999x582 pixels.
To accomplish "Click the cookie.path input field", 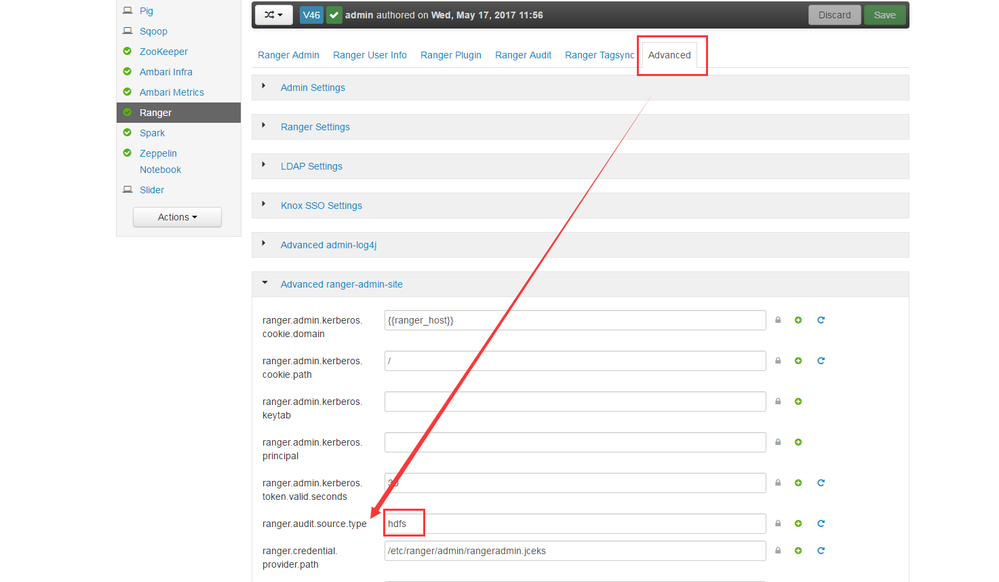I will click(575, 361).
